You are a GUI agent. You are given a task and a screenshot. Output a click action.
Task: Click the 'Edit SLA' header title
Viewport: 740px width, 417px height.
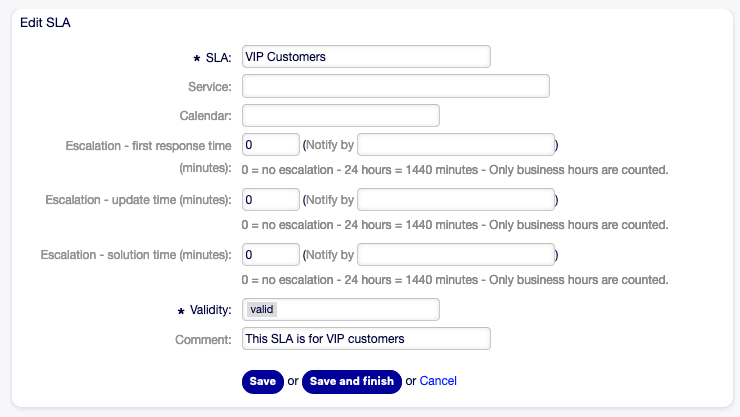(45, 23)
